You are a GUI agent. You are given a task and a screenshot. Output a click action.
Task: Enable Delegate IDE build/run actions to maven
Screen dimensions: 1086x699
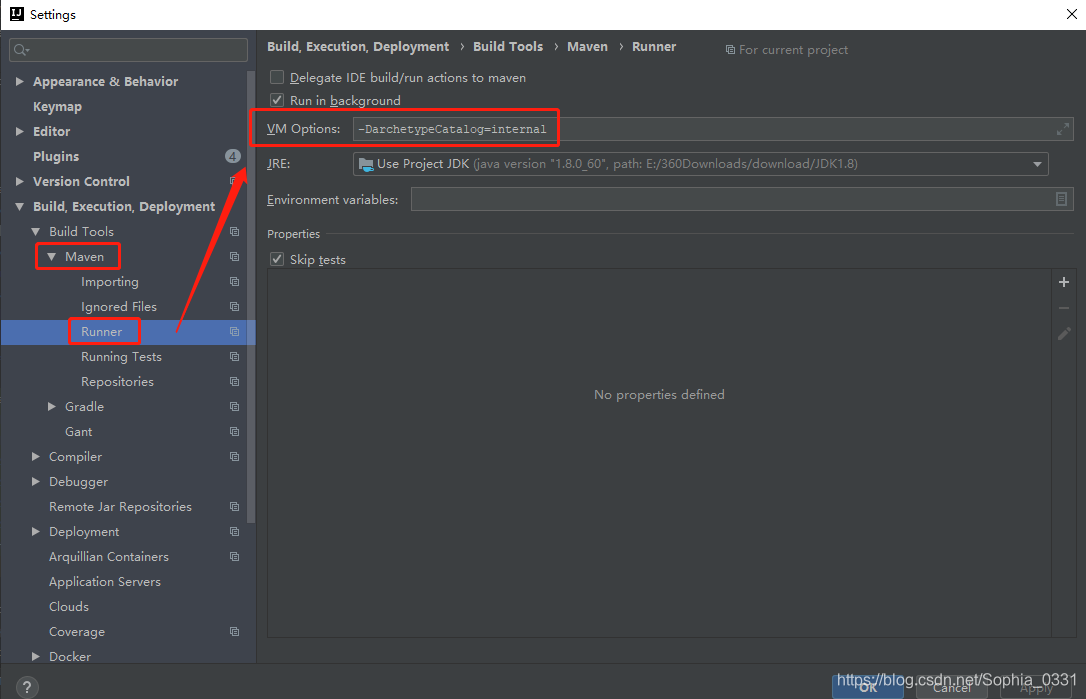pyautogui.click(x=276, y=77)
